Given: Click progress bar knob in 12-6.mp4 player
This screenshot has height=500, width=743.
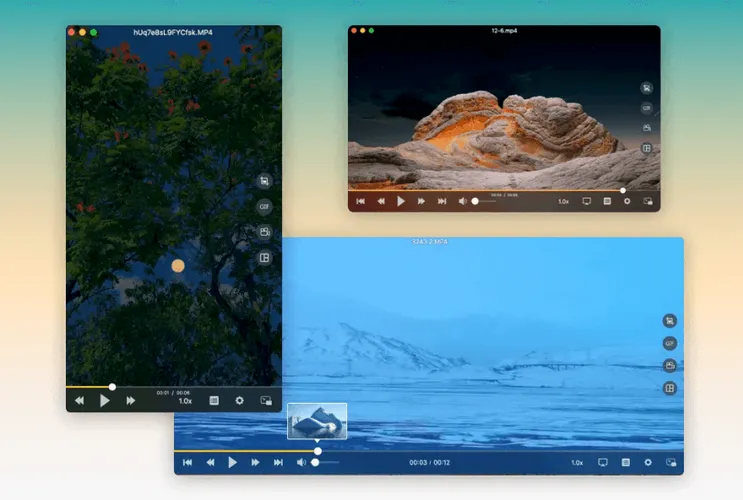Looking at the screenshot, I should [622, 190].
